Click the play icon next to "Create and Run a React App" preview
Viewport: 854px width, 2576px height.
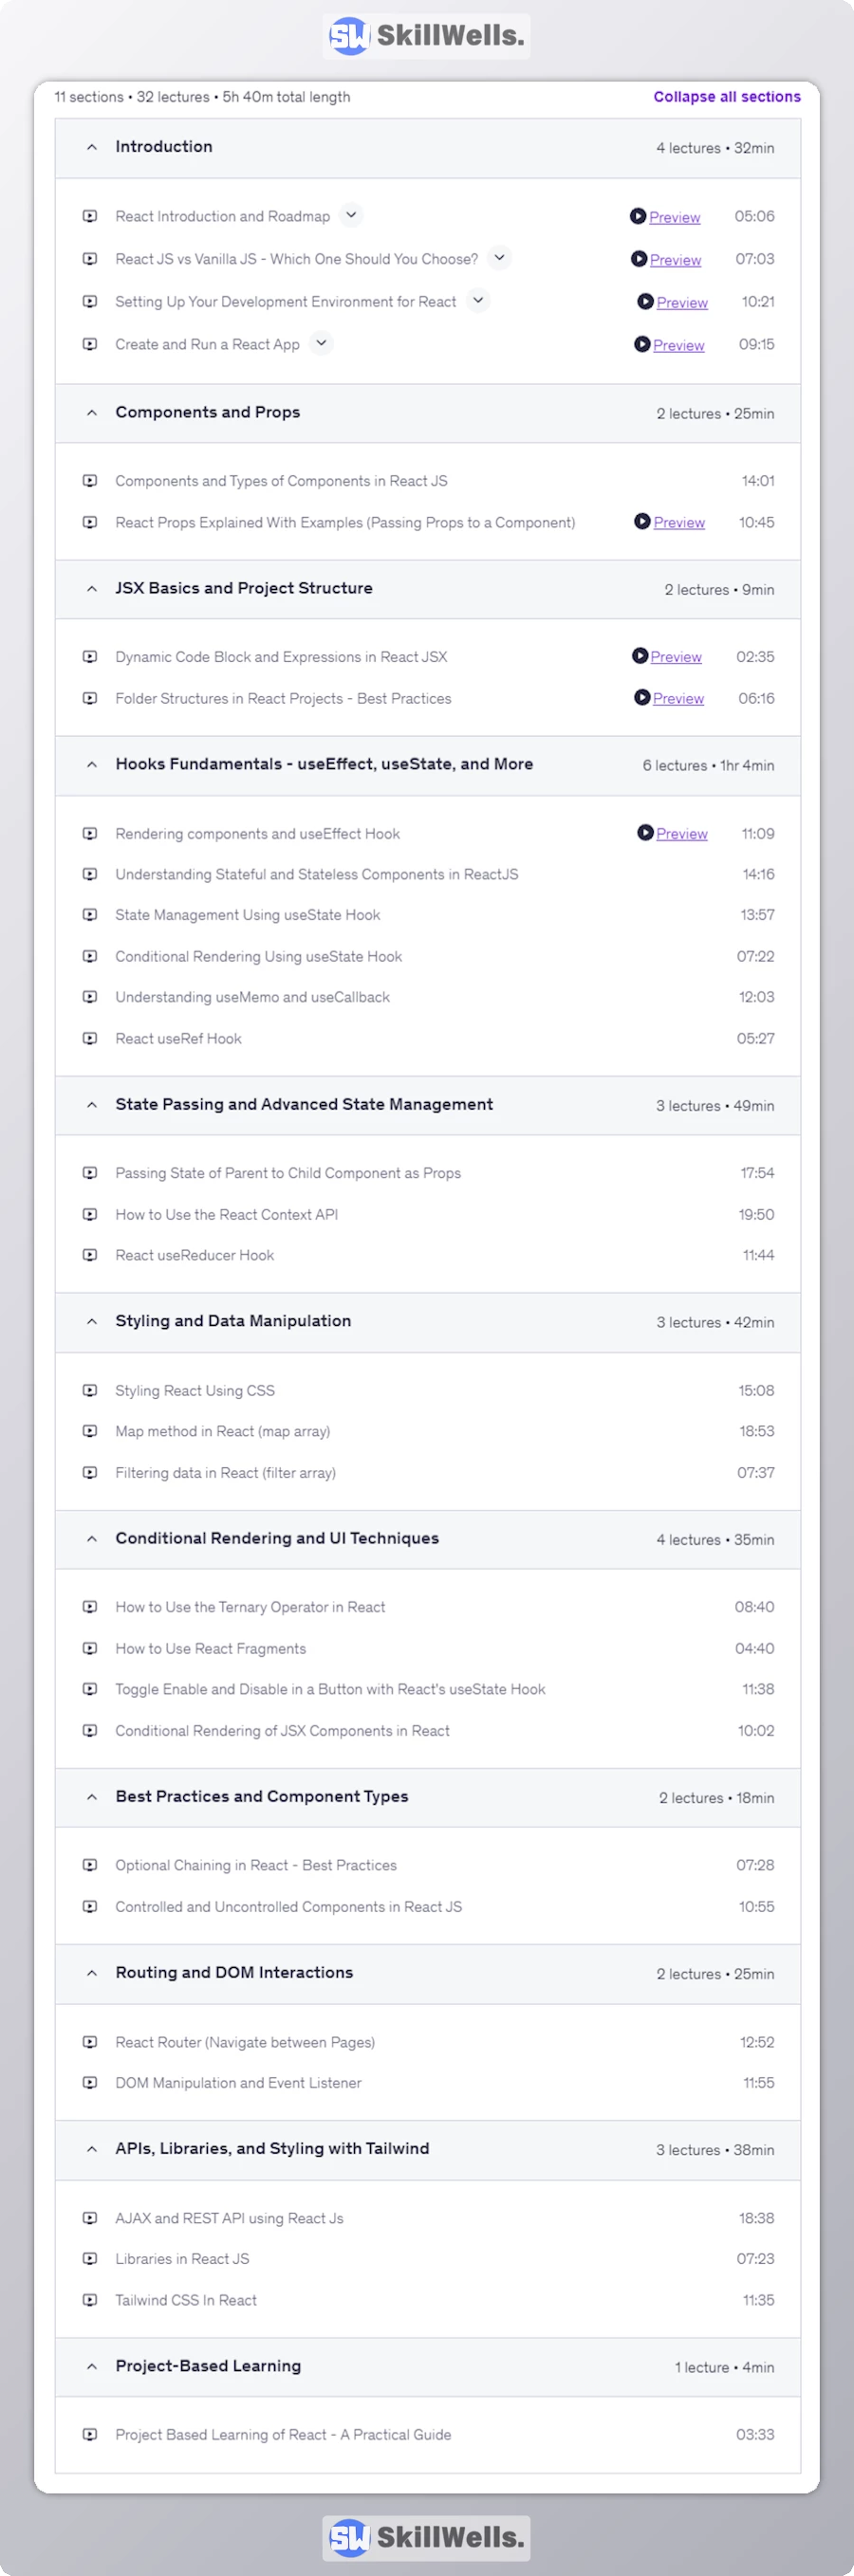click(x=641, y=345)
